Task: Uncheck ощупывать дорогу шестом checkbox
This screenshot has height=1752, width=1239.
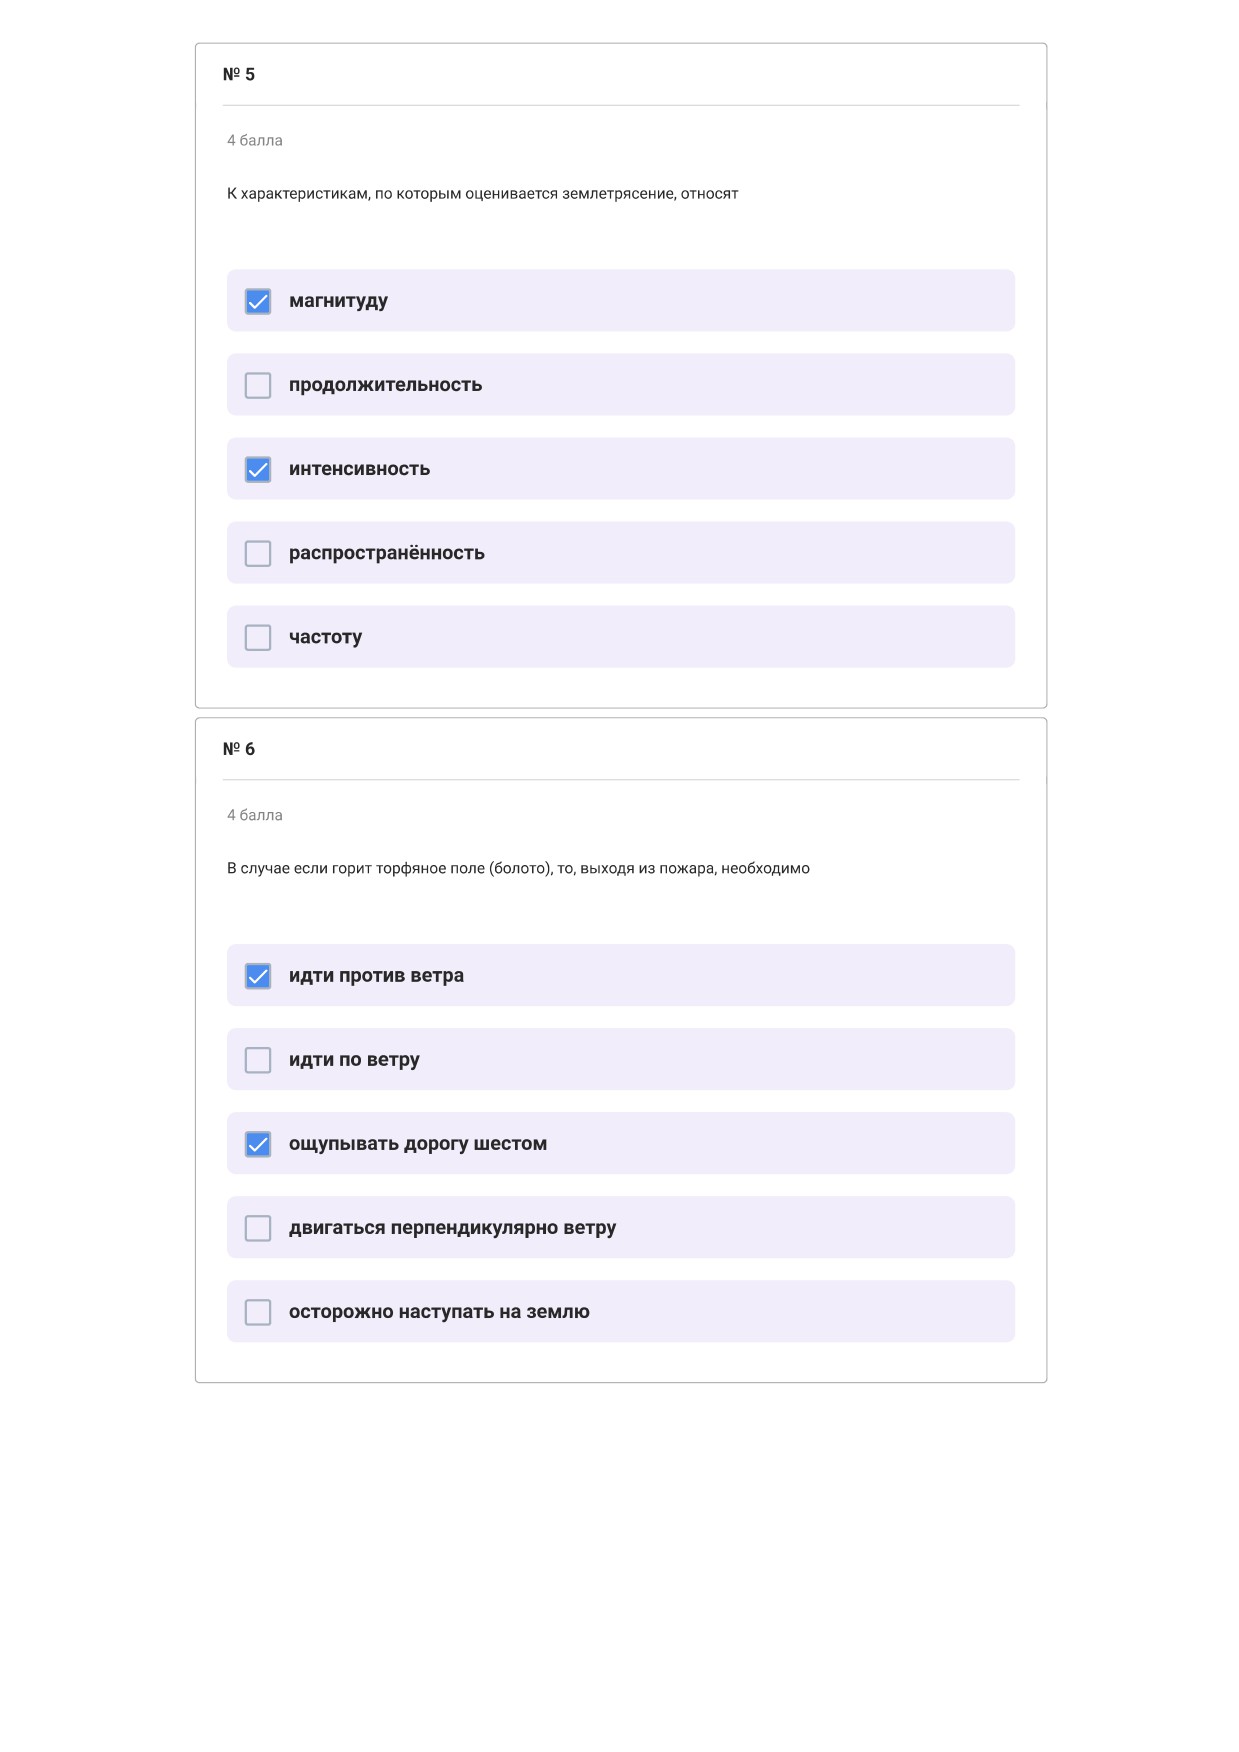Action: coord(258,1143)
